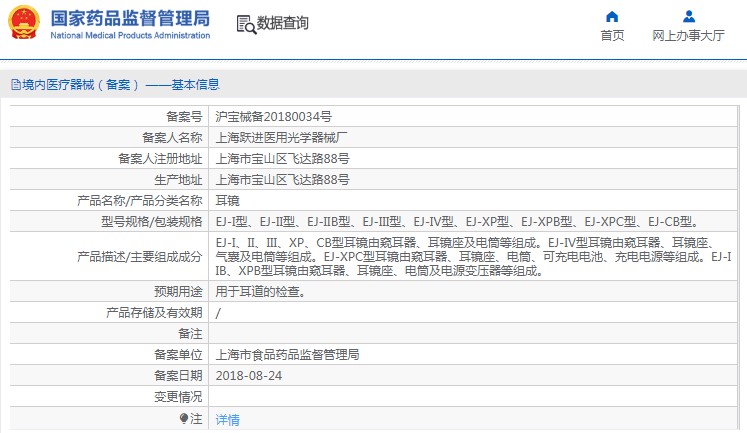Viewport: 747px width, 433px height.
Task: Click 国家药品监督管理局 title text
Action: click(x=130, y=18)
